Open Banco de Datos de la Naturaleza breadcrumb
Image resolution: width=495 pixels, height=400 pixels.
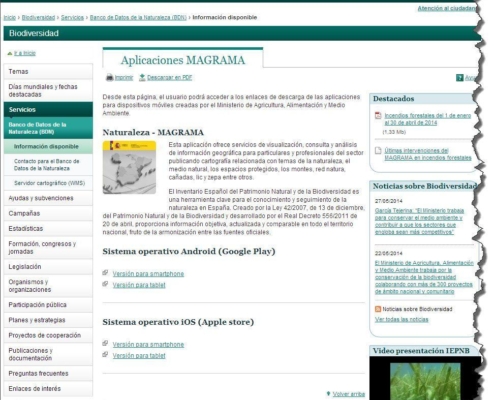coord(138,17)
